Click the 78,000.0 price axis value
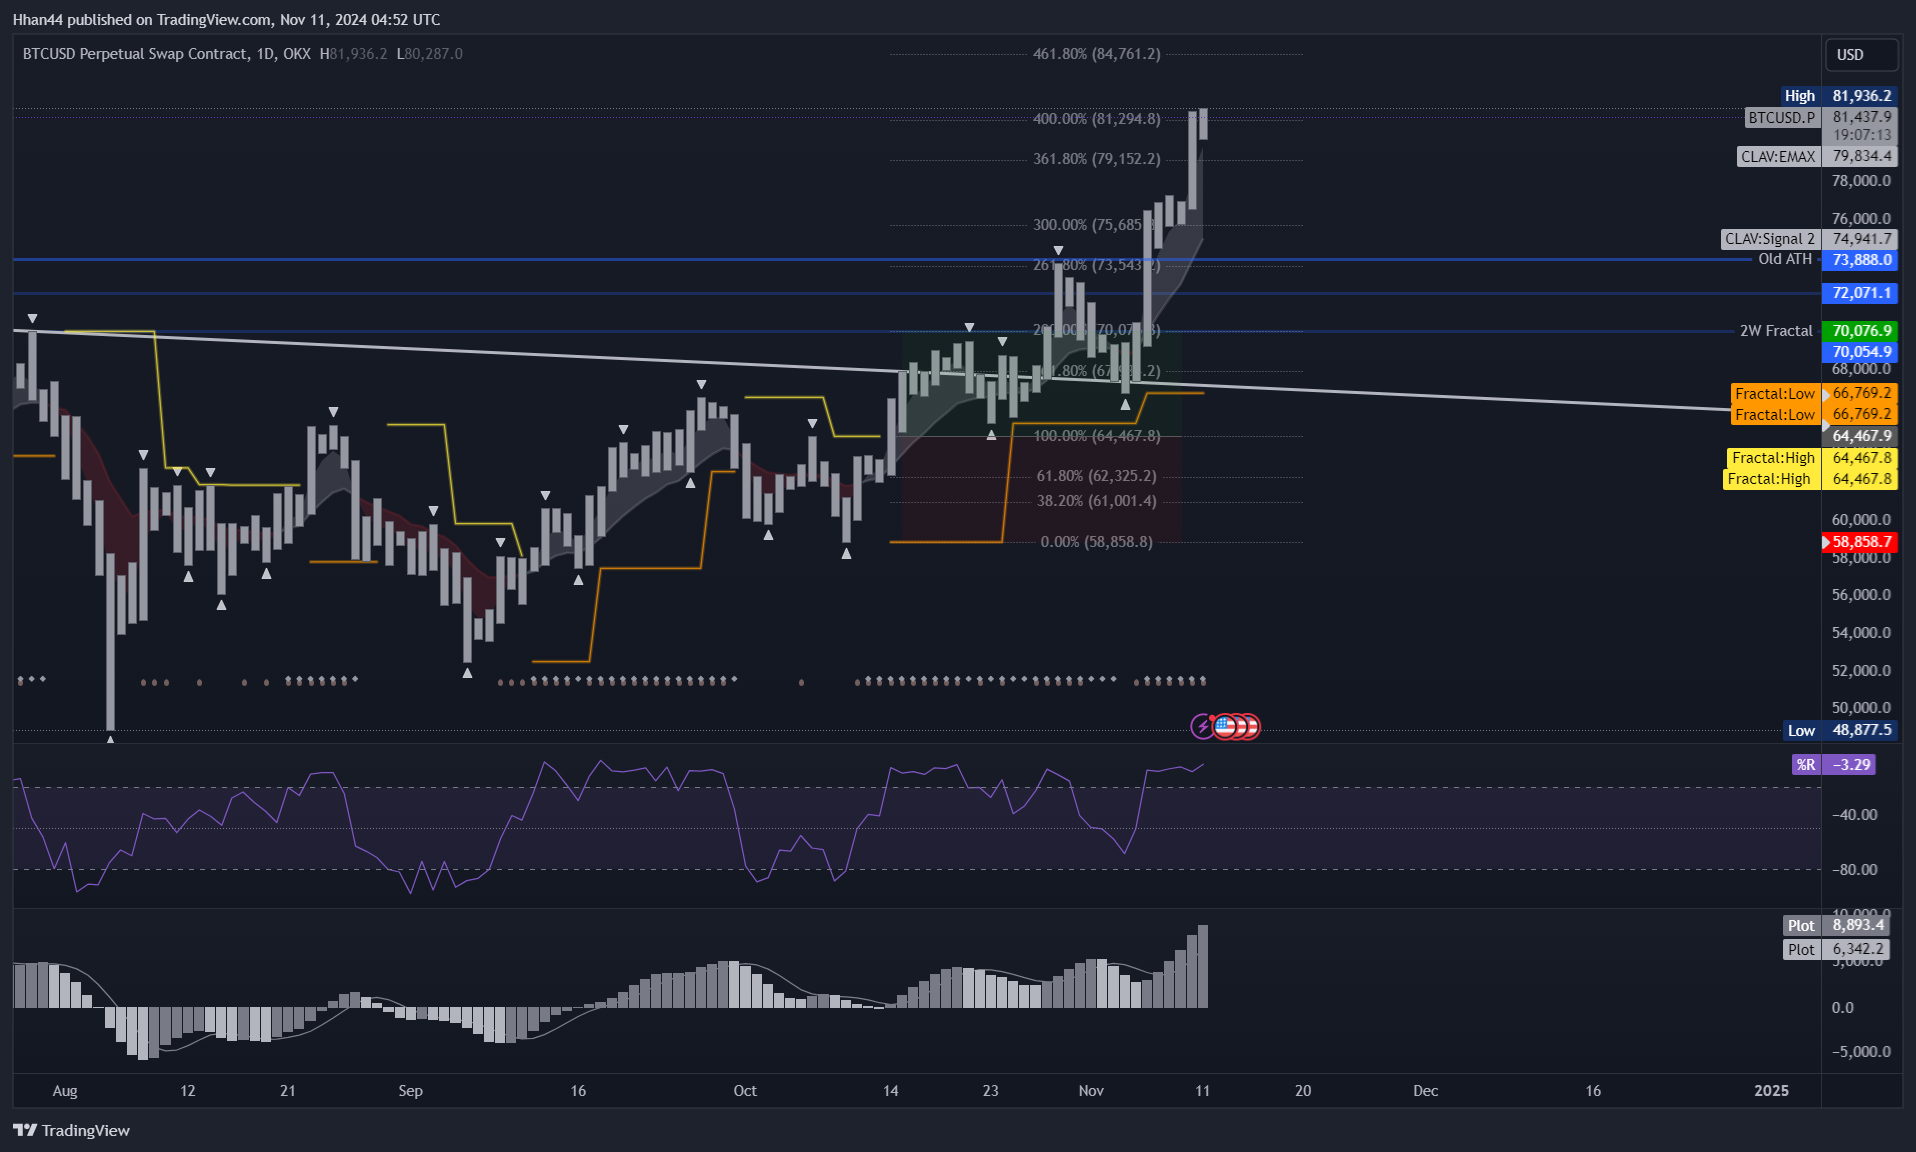 click(1861, 181)
